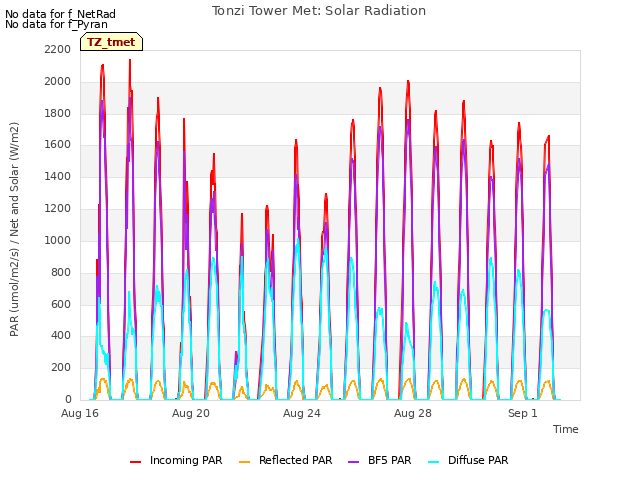
Task: Click the purple BF5 PAR legend swatch
Action: click(353, 462)
